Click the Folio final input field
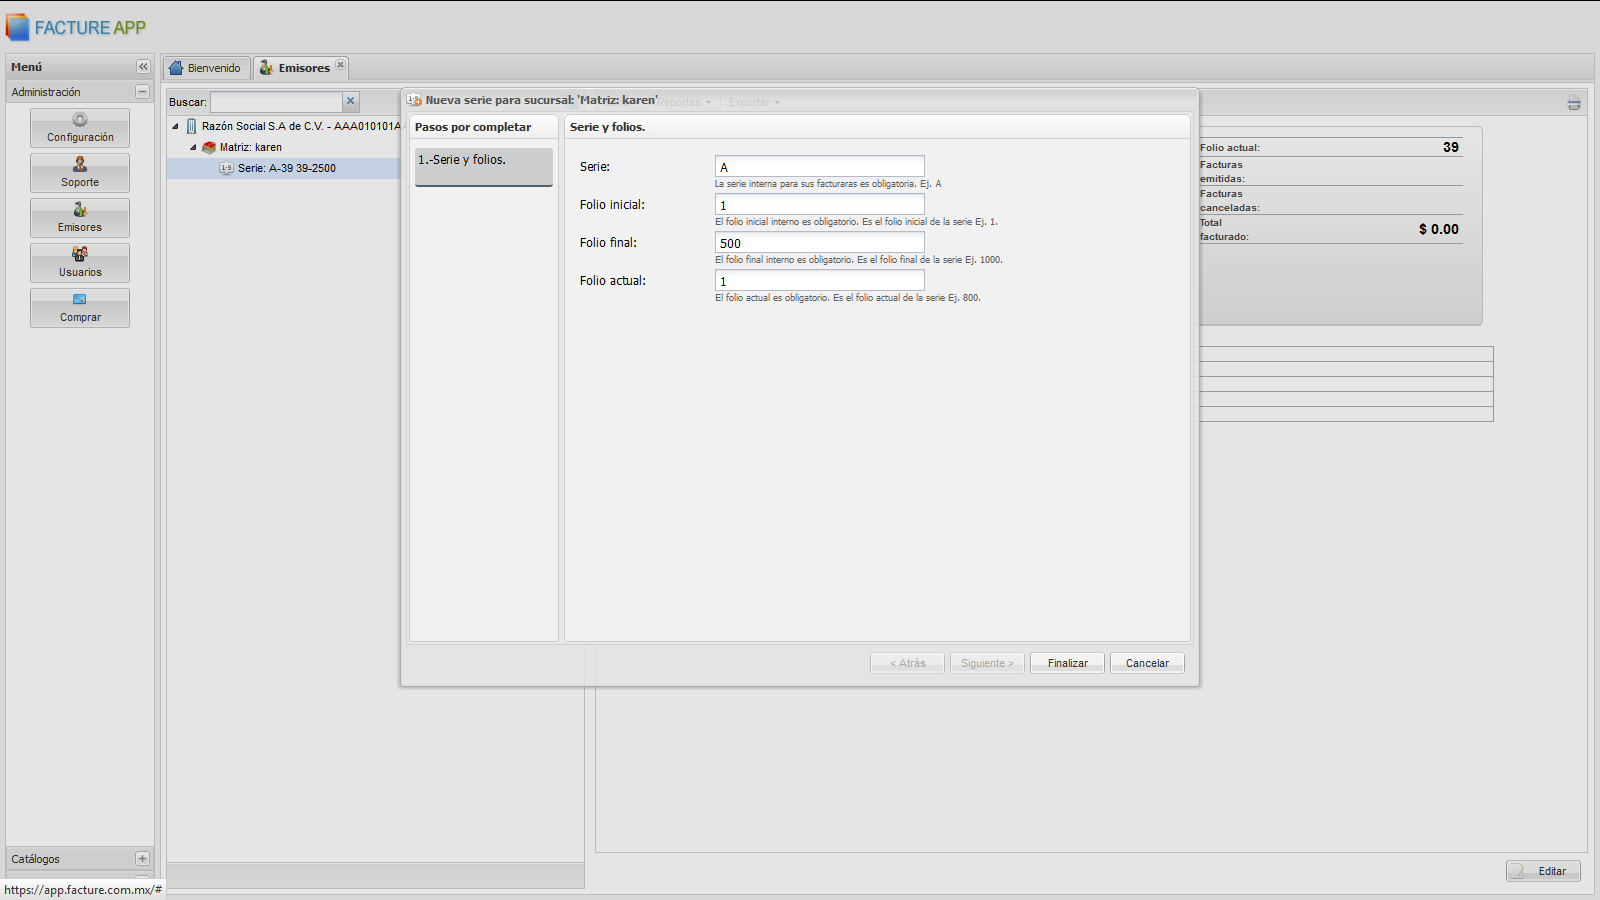This screenshot has width=1600, height=900. point(819,243)
